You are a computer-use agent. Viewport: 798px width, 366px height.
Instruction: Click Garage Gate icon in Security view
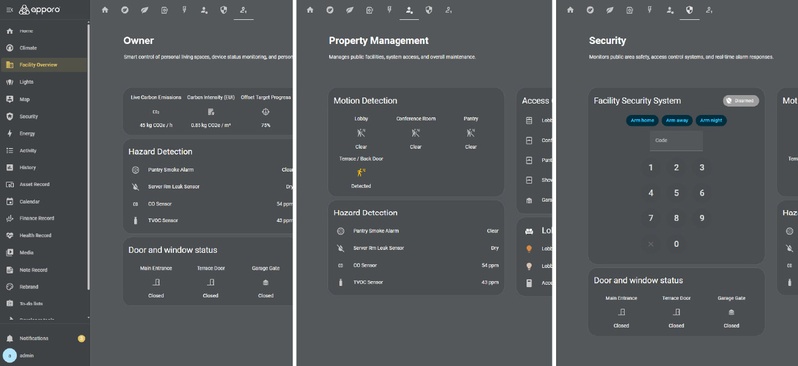(731, 313)
